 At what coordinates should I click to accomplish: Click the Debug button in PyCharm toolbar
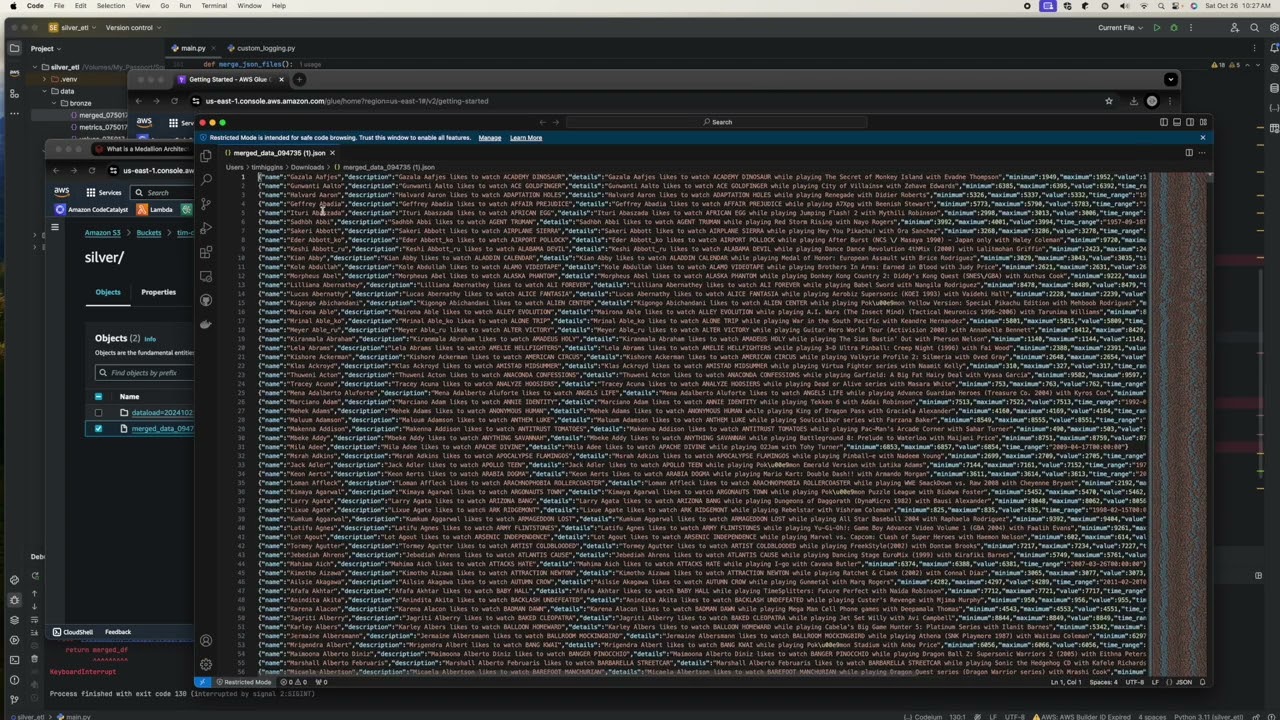(x=1174, y=28)
